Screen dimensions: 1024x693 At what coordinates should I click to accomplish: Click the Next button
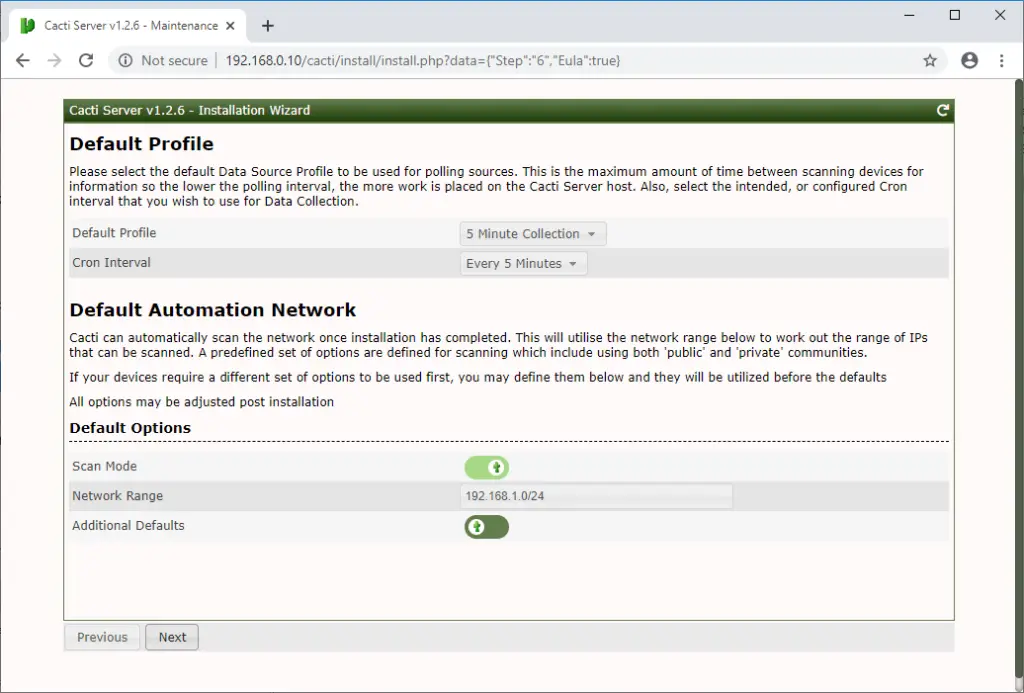click(171, 636)
